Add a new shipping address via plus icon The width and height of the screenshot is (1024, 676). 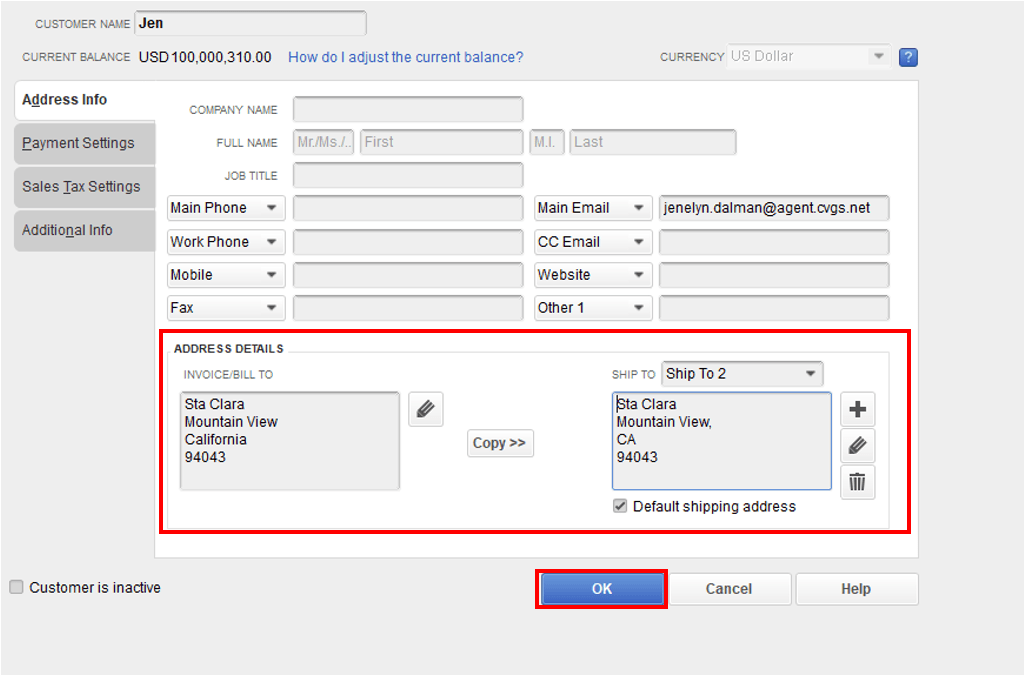(857, 408)
